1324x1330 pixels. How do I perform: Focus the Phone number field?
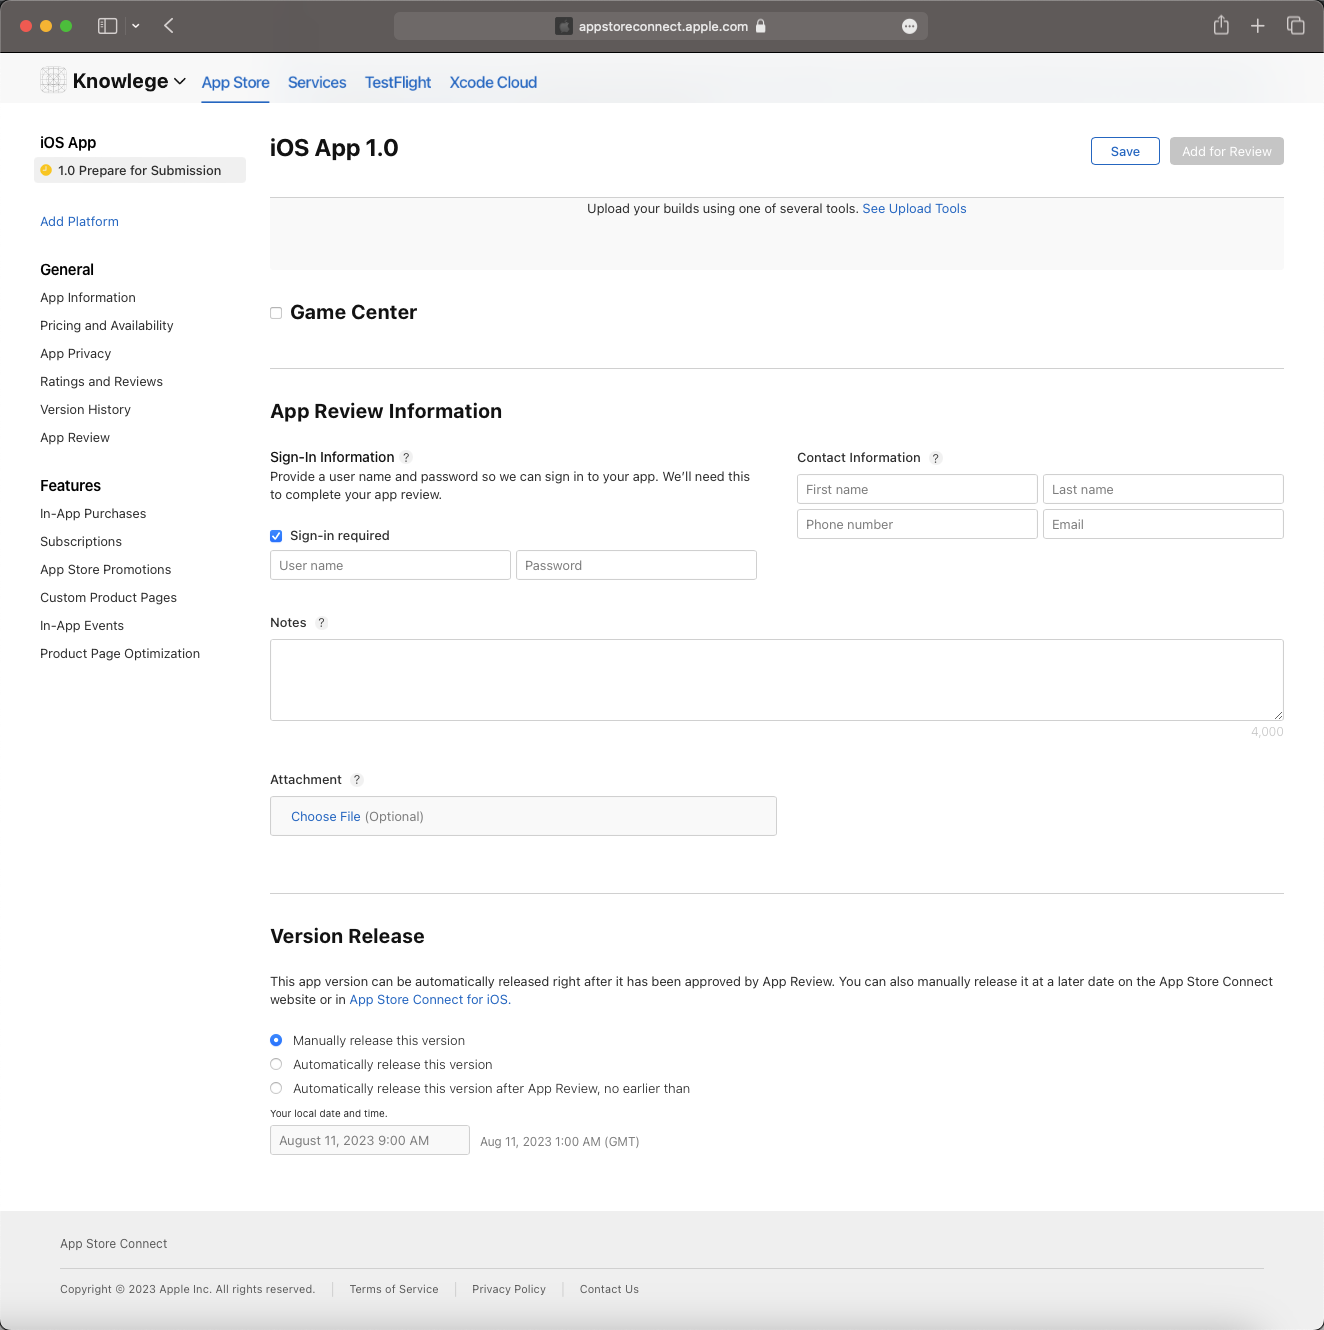[917, 524]
